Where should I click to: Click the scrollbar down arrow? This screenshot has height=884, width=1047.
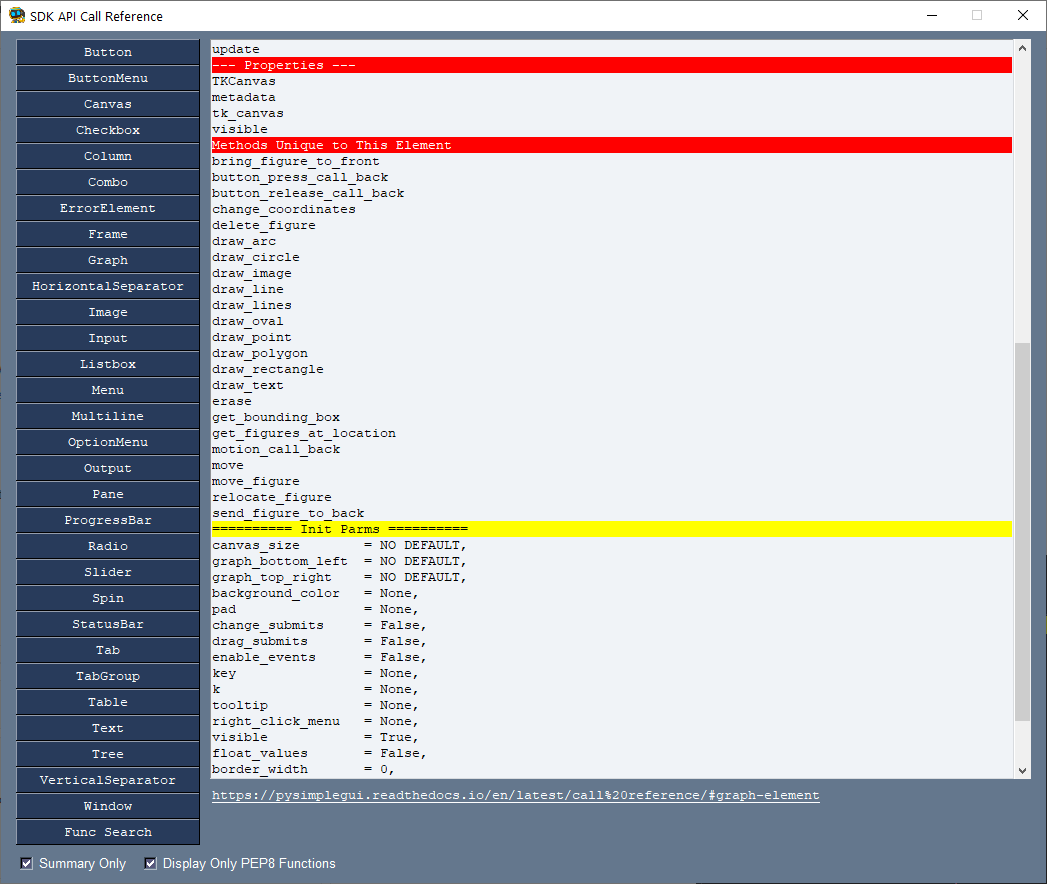point(1022,770)
